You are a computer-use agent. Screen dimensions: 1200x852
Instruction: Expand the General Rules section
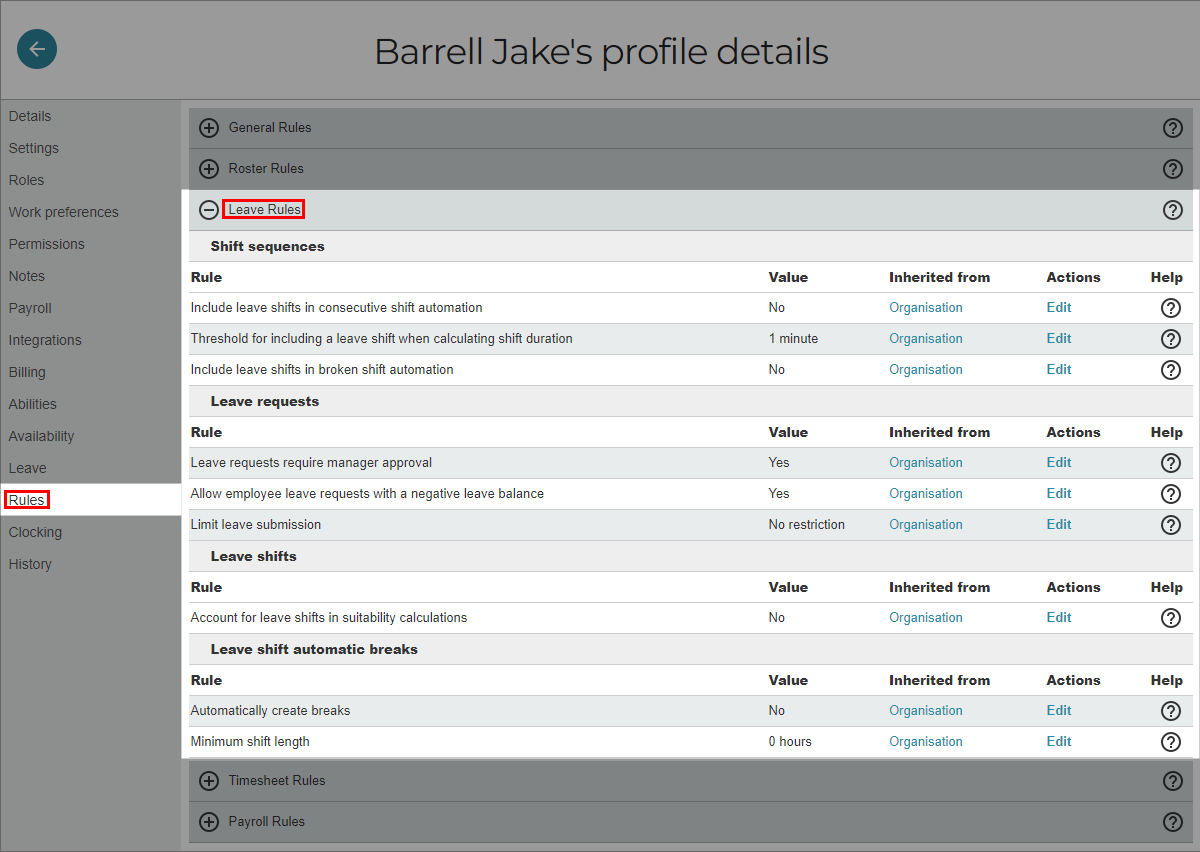[x=209, y=128]
